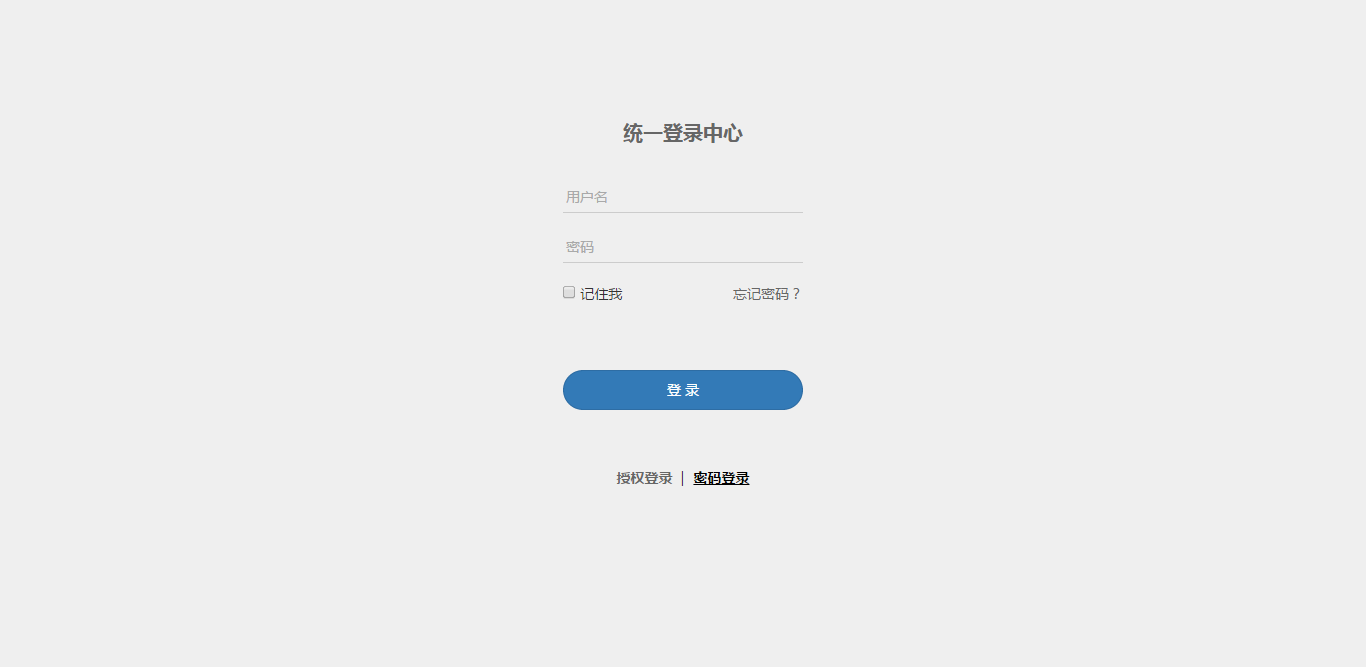Click the 用户名 username input field
Image resolution: width=1366 pixels, height=667 pixels.
[x=683, y=197]
